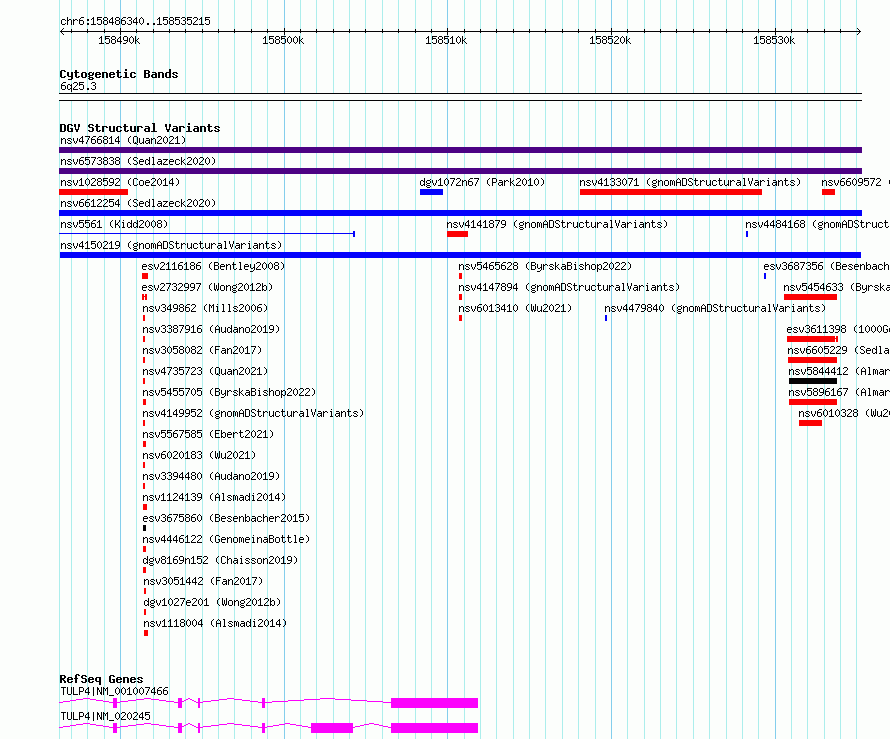Click esv3687356 (Besenbacher) variant label

826,266
